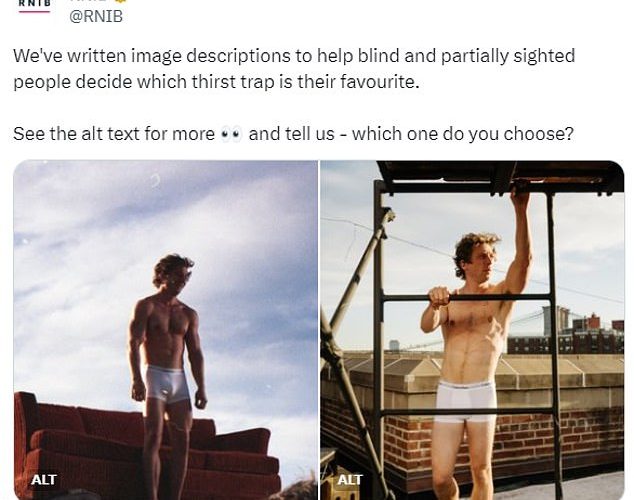This screenshot has height=500, width=634.
Task: Click the raised hand gripping the roof beam
Action: (x=521, y=196)
